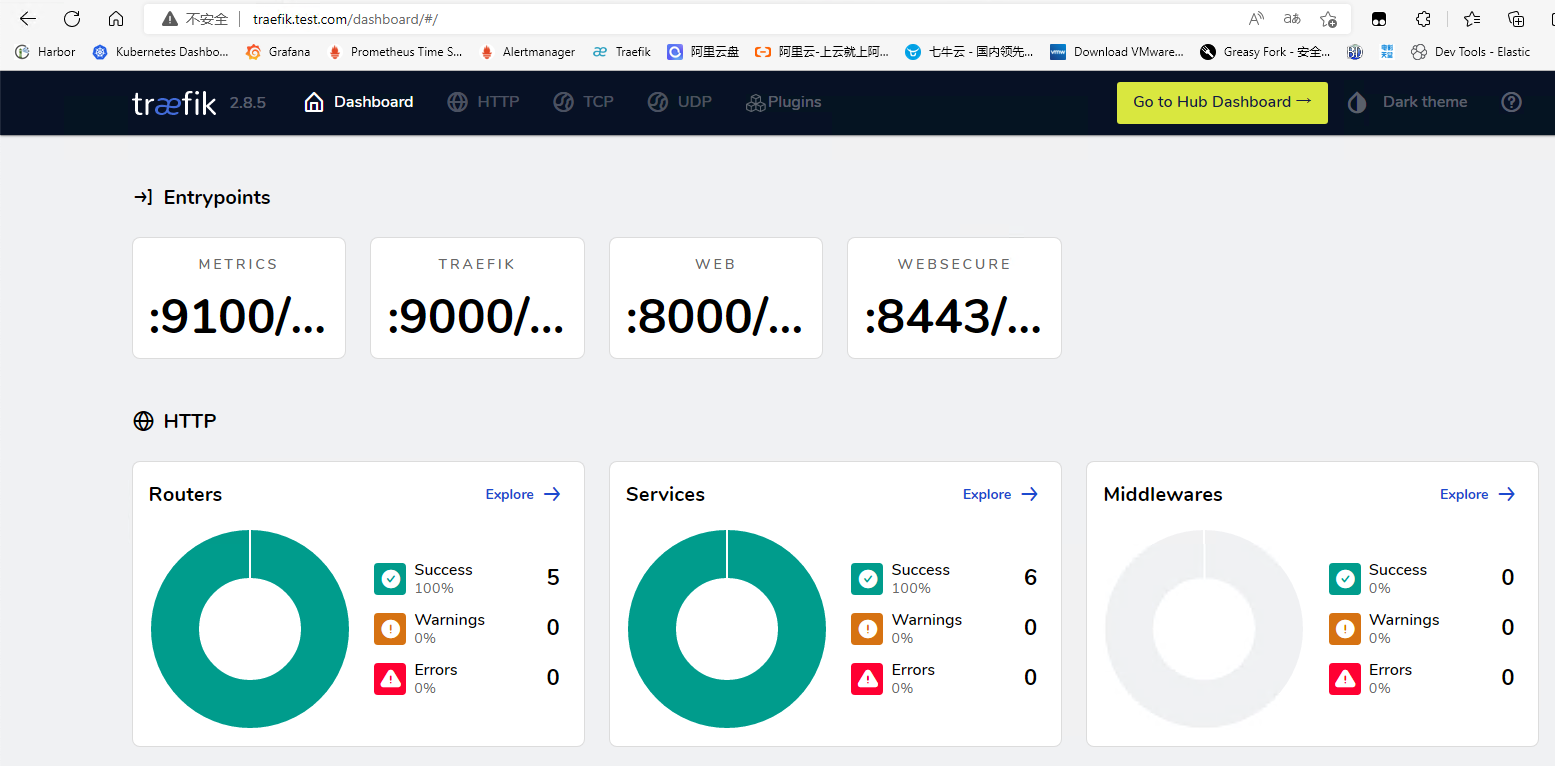Click the help question mark icon
This screenshot has width=1555, height=766.
pyautogui.click(x=1511, y=102)
